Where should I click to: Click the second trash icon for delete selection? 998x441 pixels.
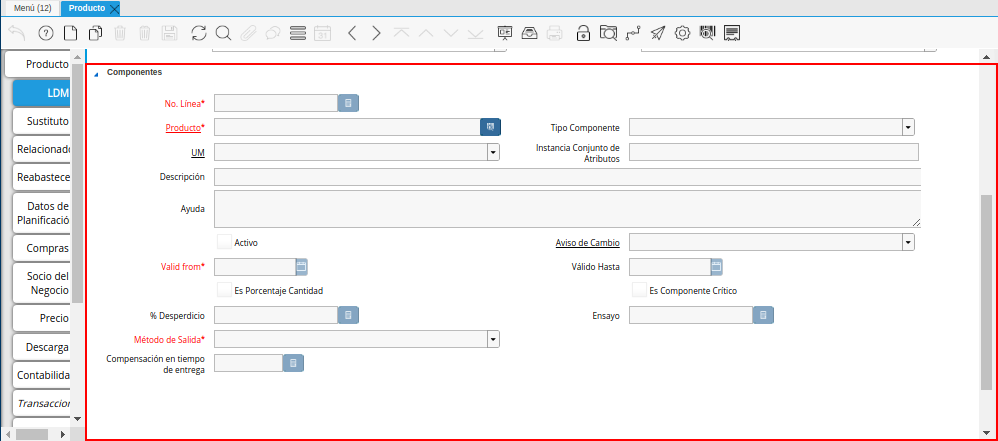click(144, 33)
